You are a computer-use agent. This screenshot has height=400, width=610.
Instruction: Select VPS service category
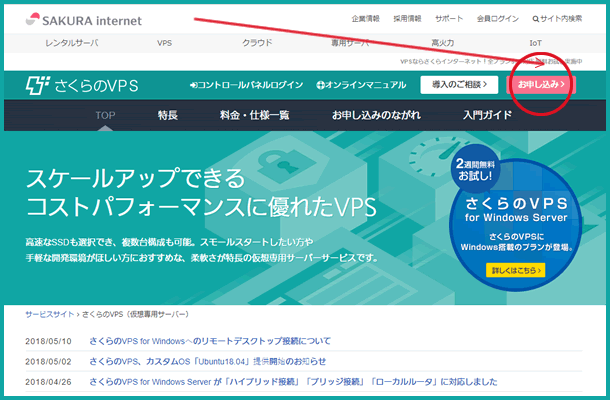(165, 43)
